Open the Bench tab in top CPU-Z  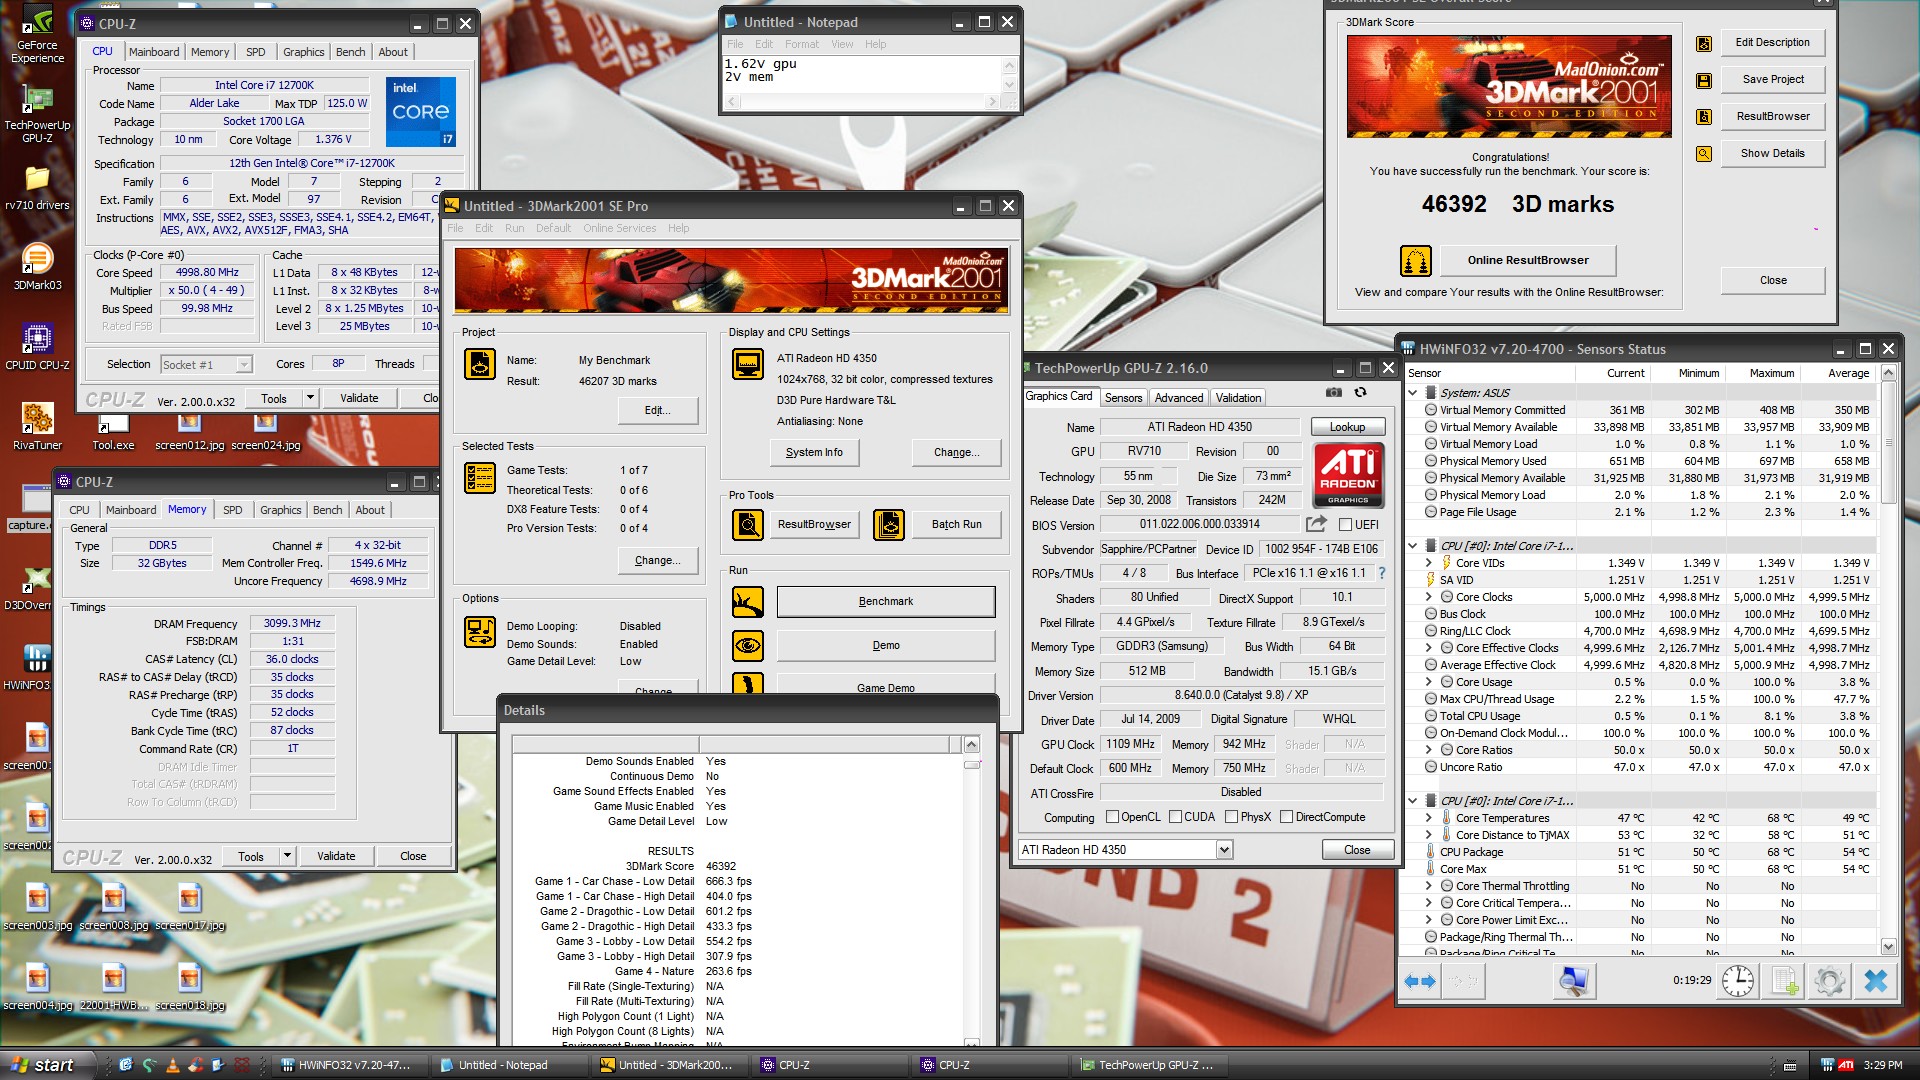pos(350,52)
